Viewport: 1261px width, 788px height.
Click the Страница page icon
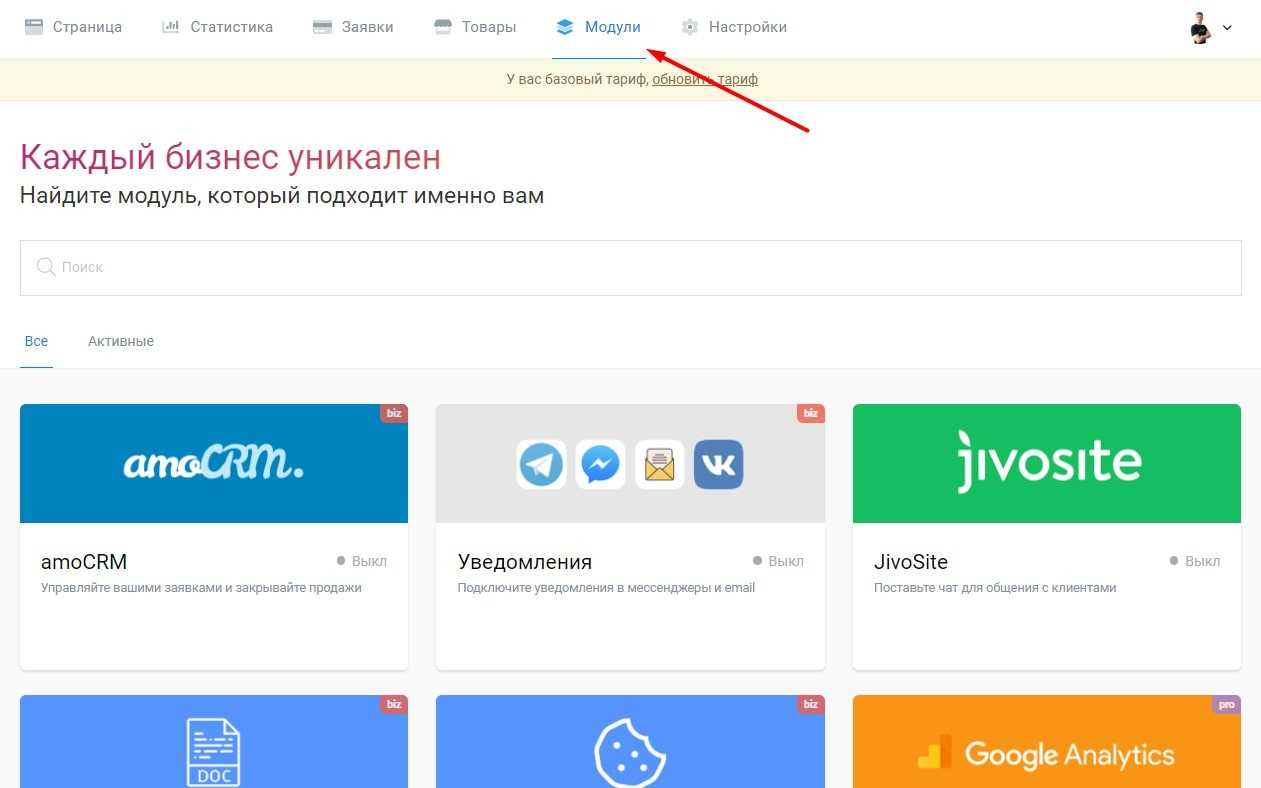[x=34, y=27]
